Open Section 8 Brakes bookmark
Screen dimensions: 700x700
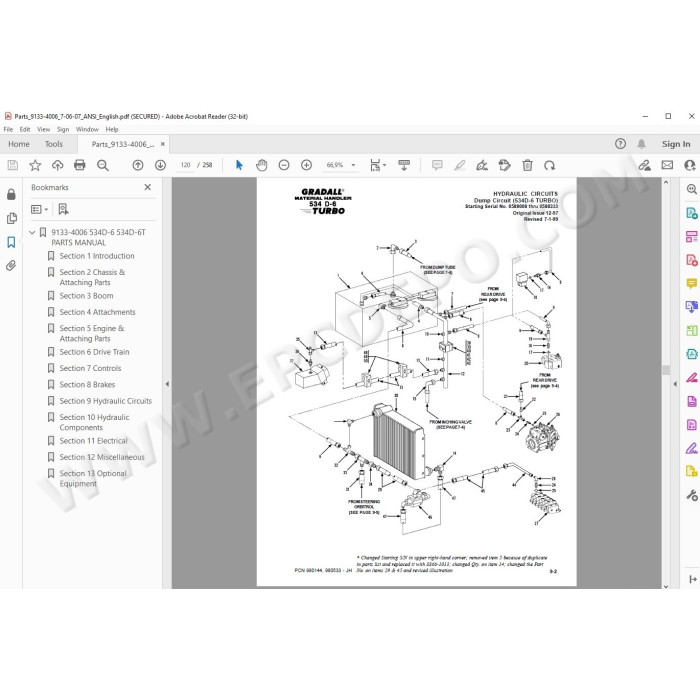click(x=87, y=384)
